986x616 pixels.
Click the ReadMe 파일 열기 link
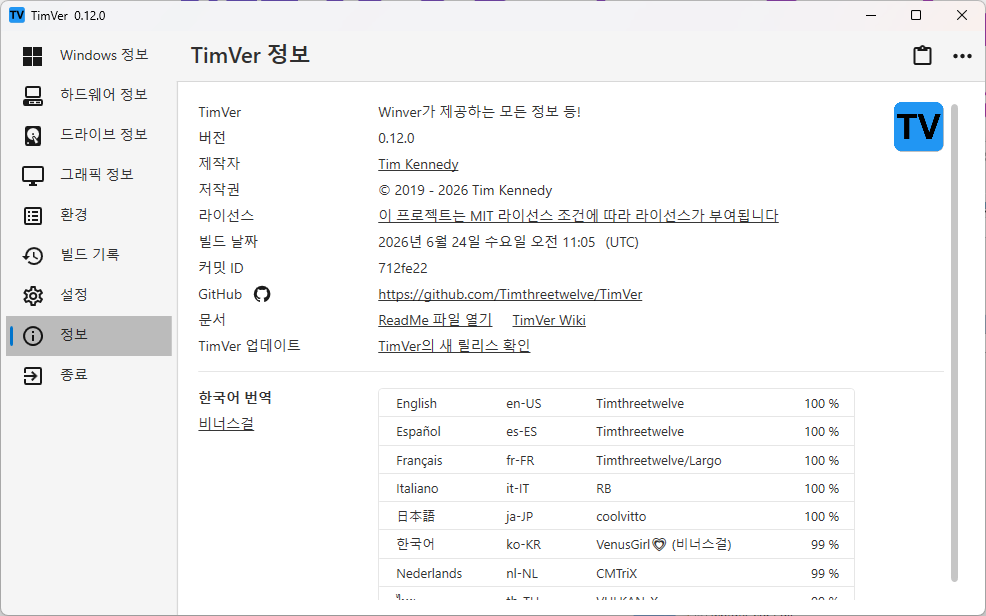(x=435, y=320)
